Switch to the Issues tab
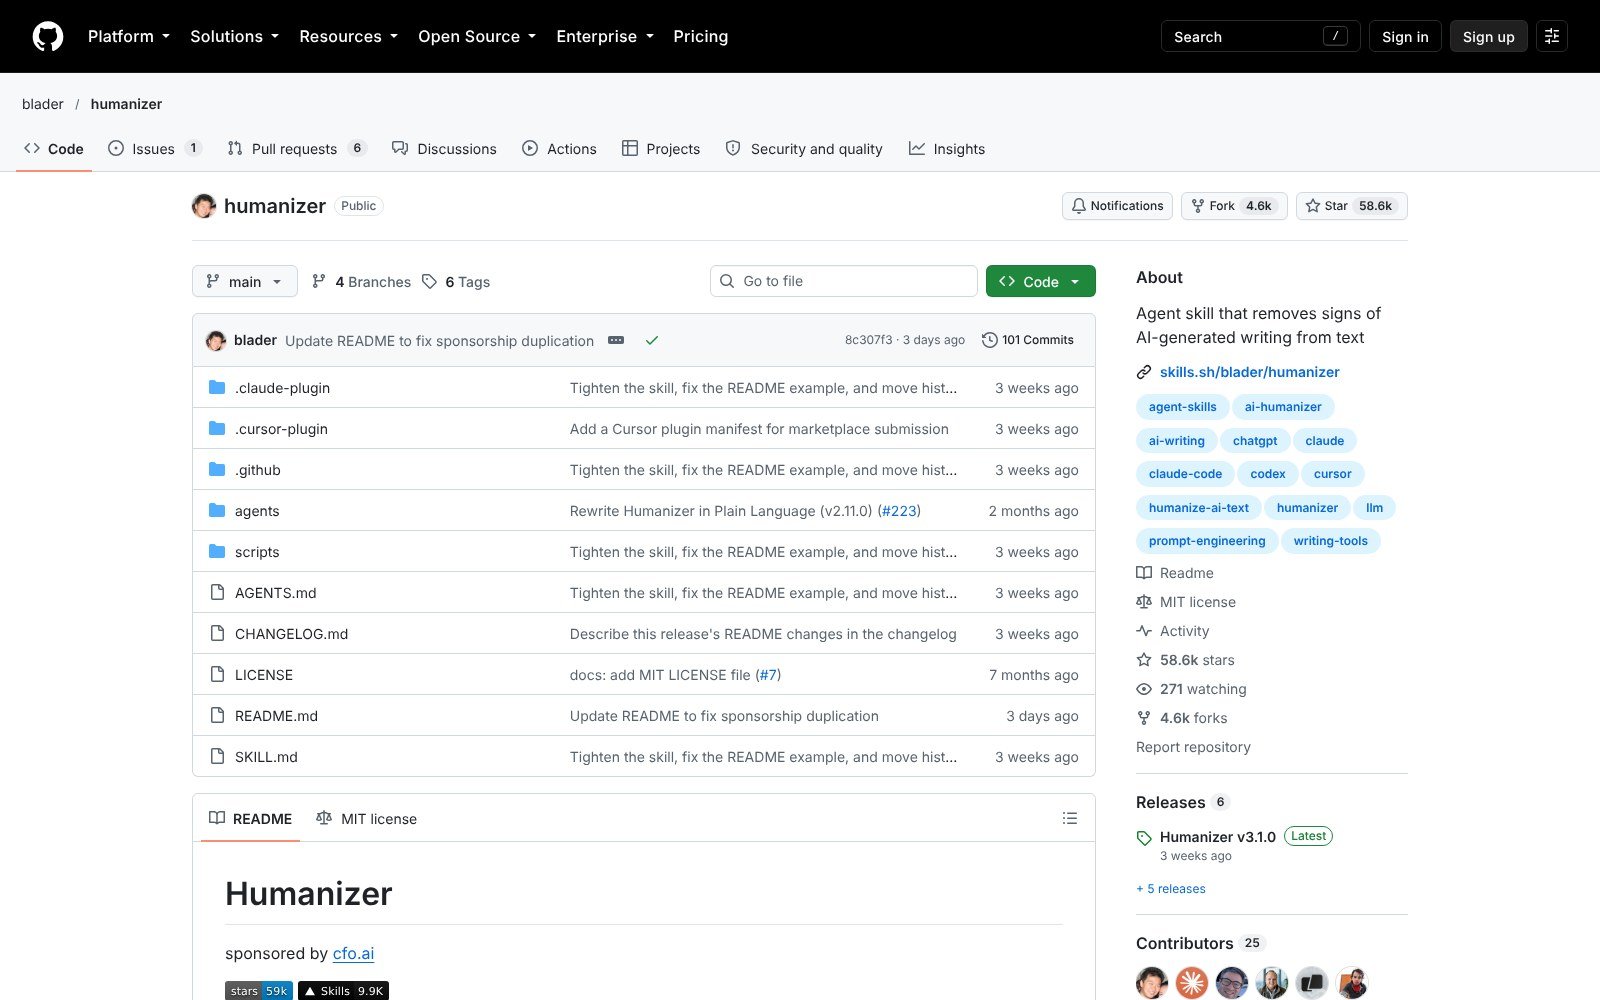 coord(155,148)
